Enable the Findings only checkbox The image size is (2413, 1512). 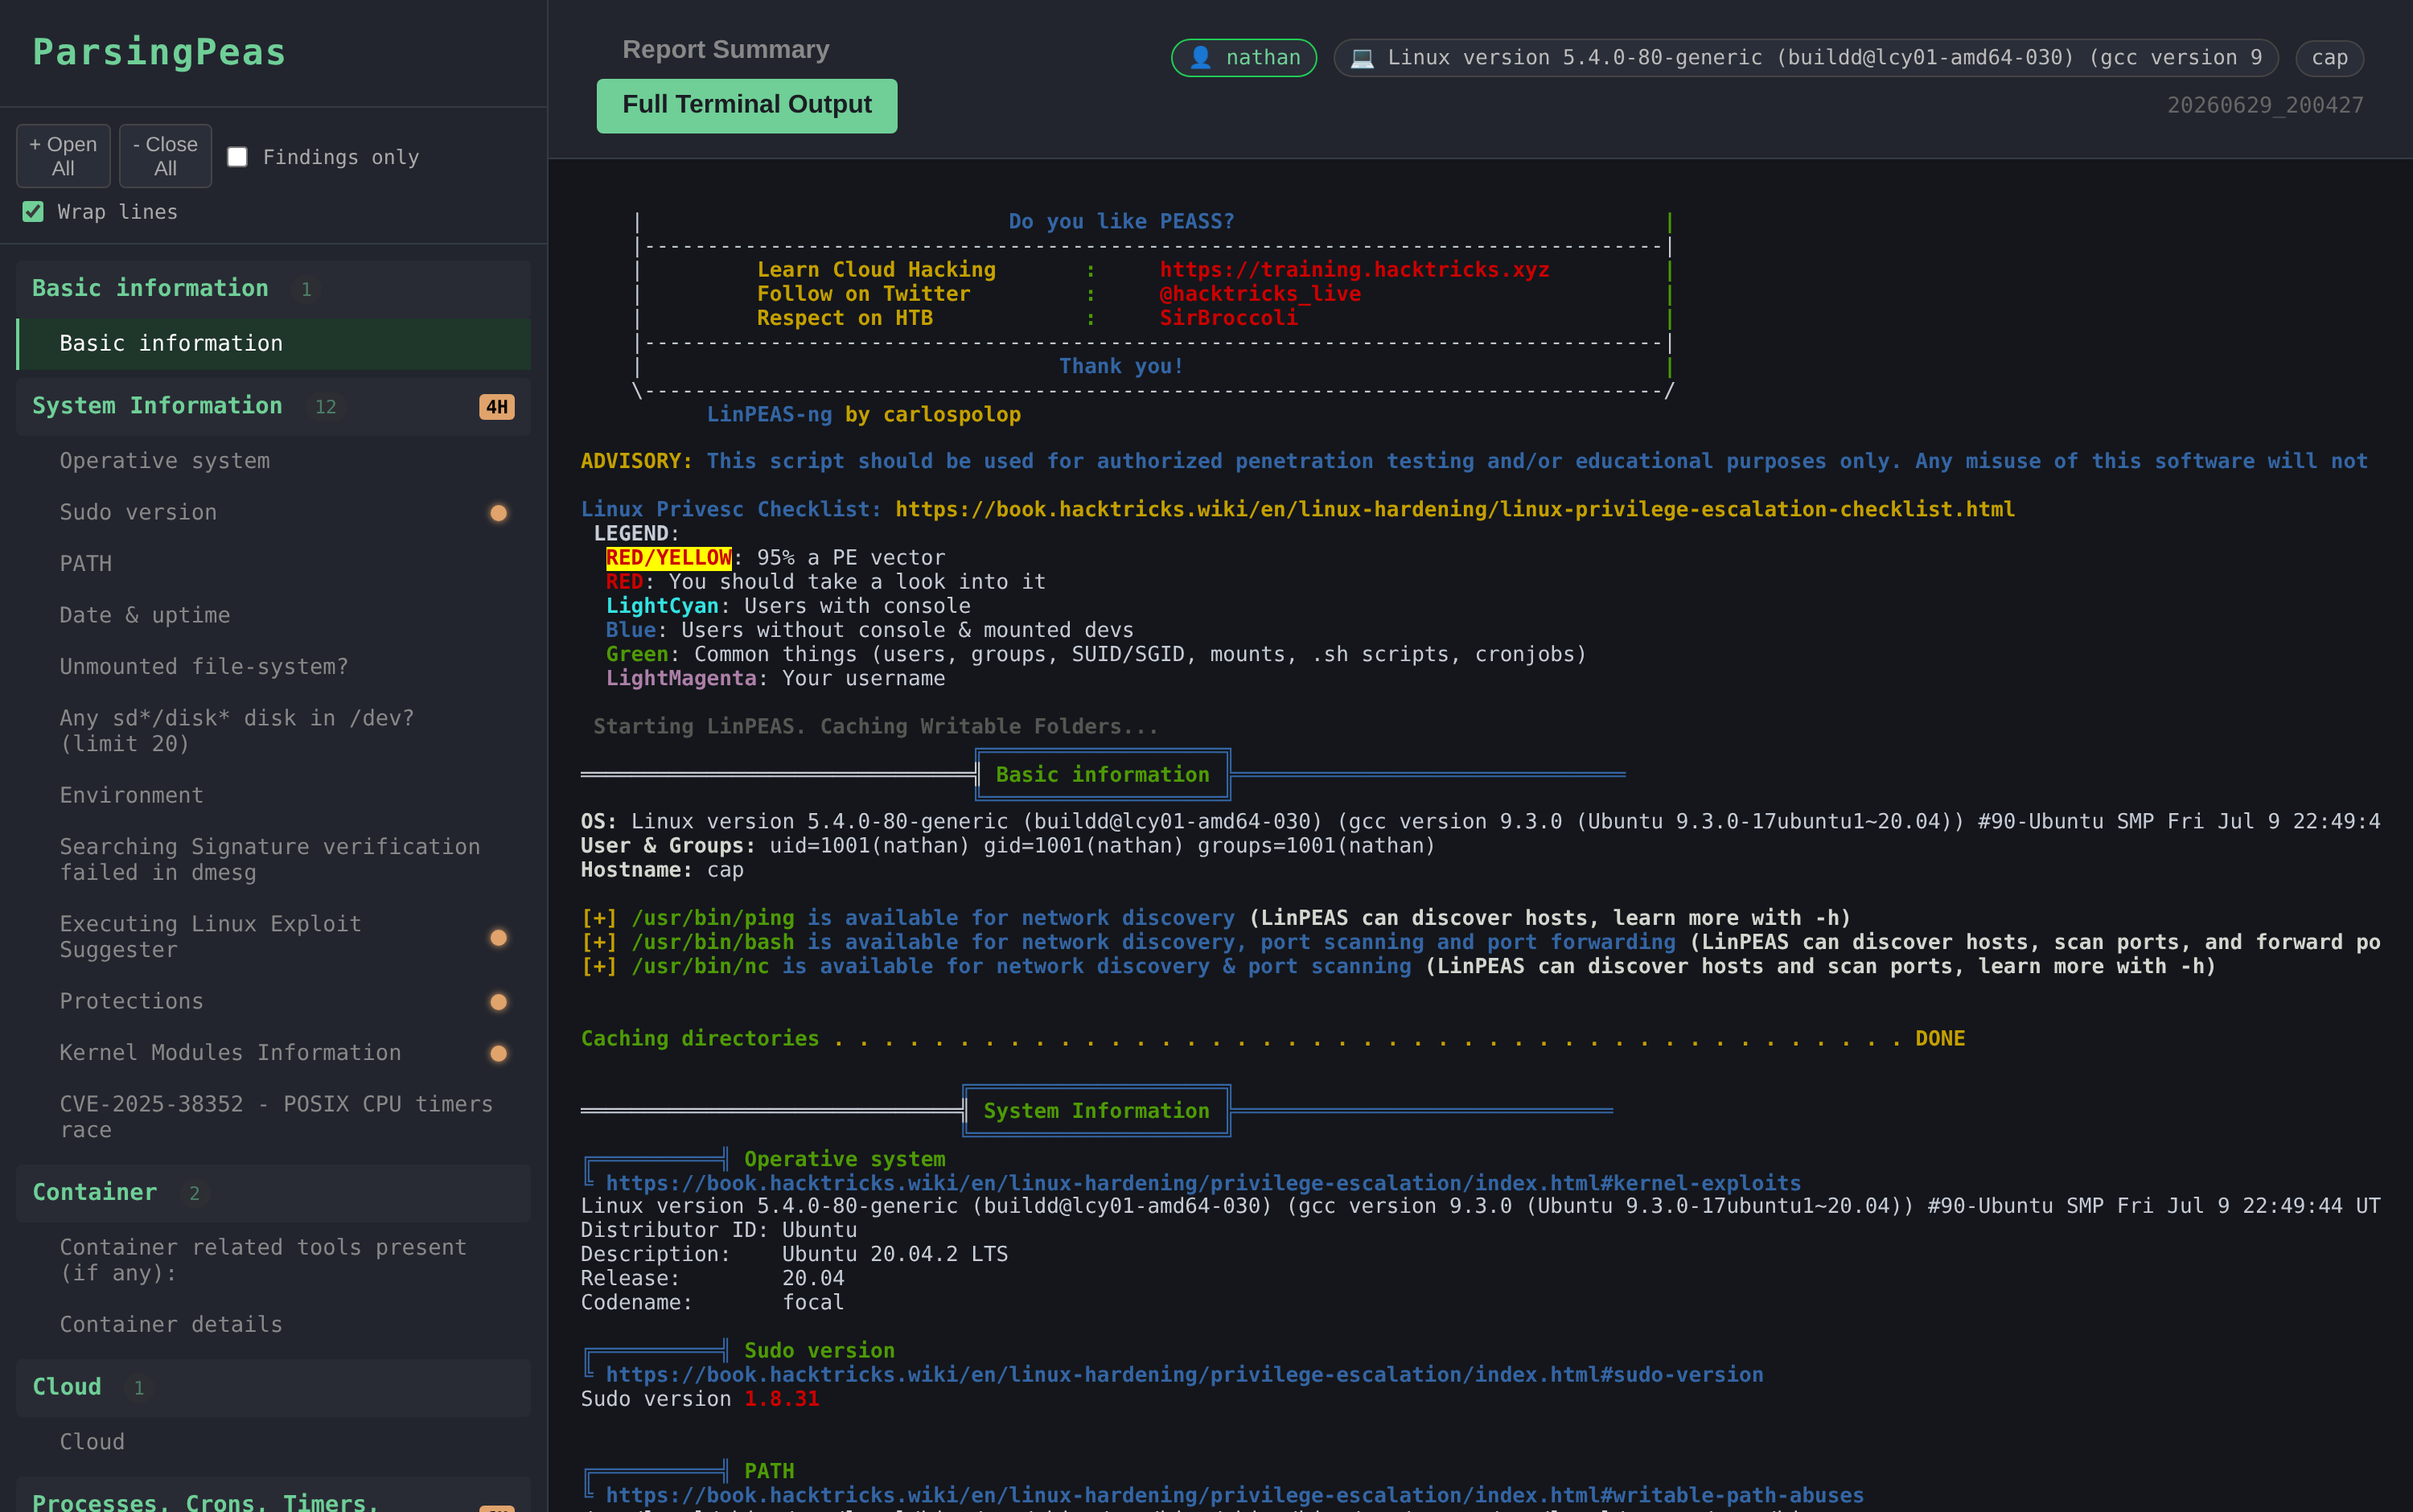pyautogui.click(x=237, y=157)
